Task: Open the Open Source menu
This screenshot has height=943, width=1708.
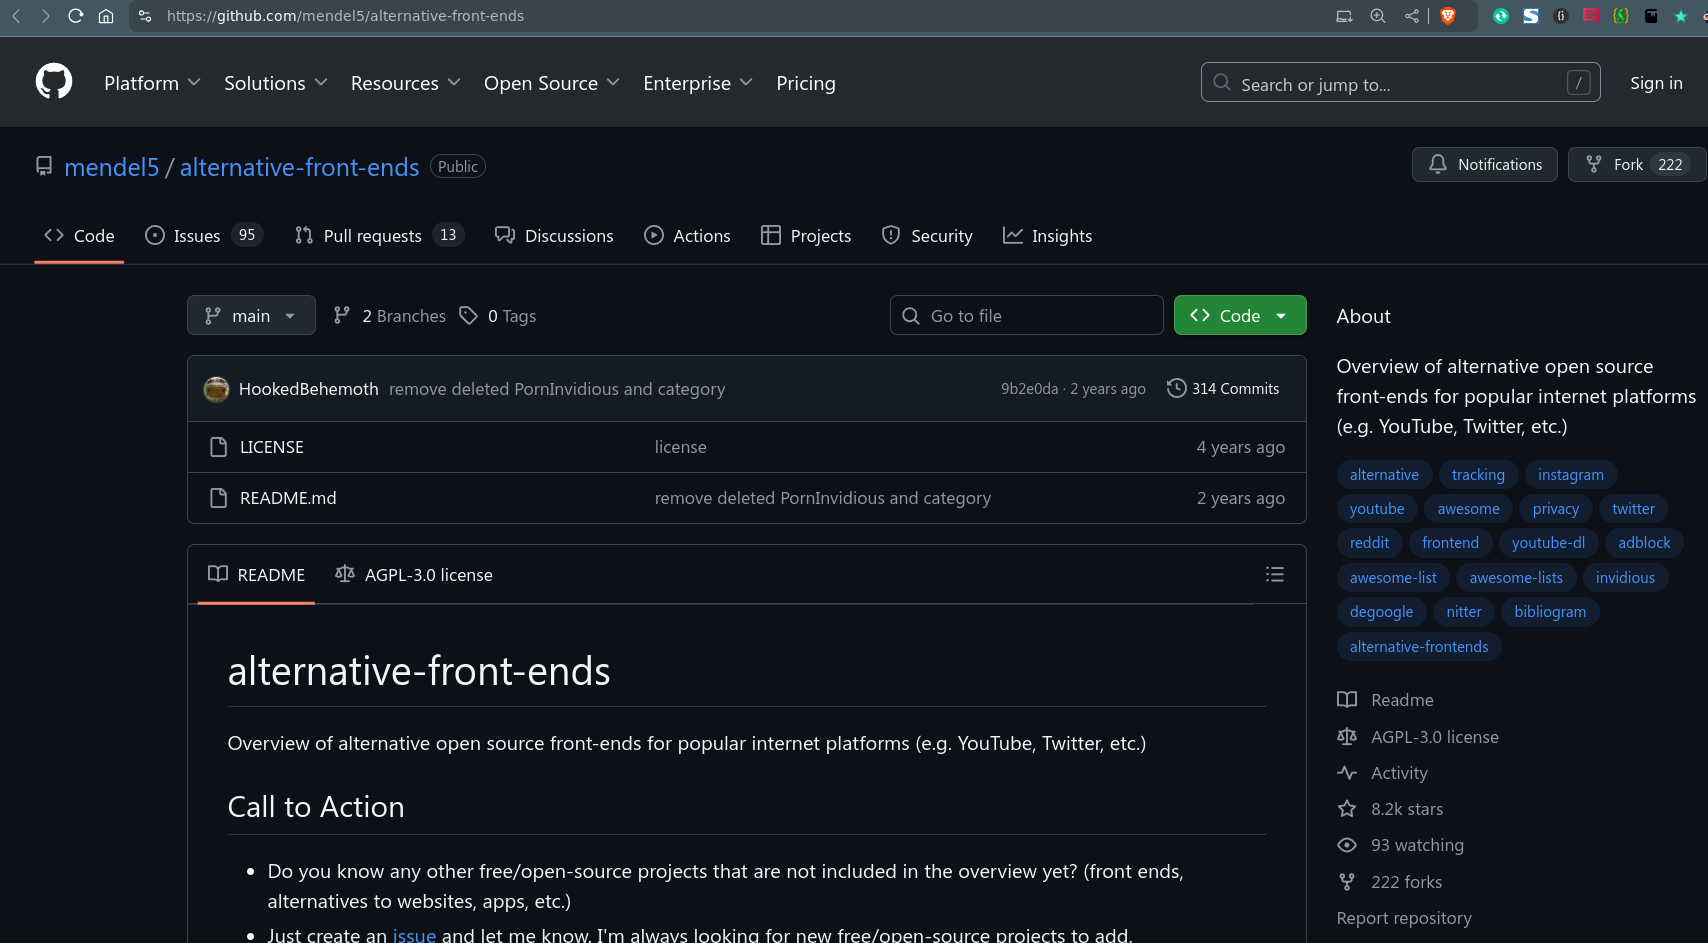Action: click(551, 83)
